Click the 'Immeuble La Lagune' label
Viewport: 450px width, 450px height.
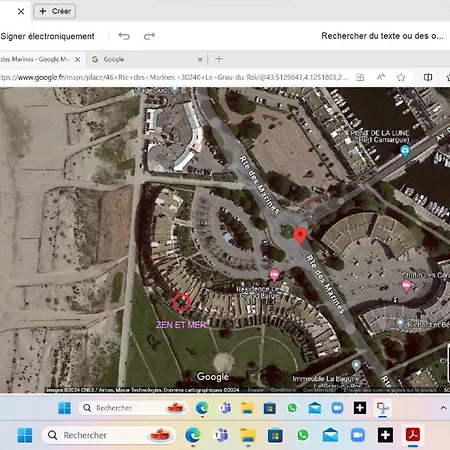tap(326, 379)
